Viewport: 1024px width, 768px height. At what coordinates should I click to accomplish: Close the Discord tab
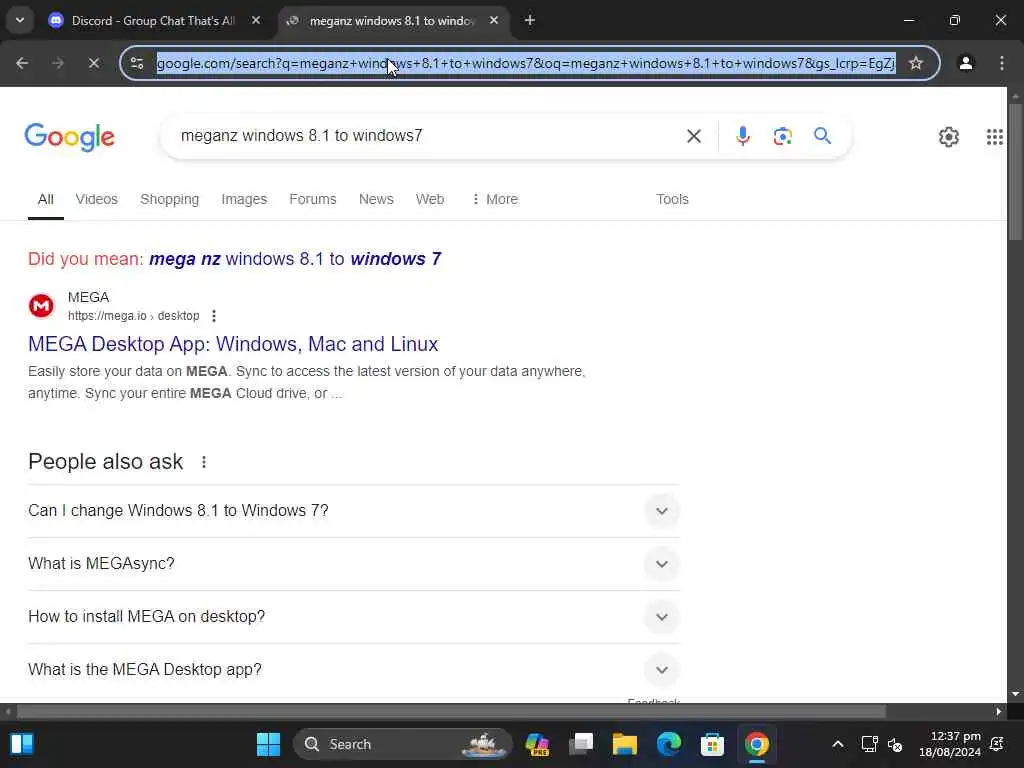256,21
